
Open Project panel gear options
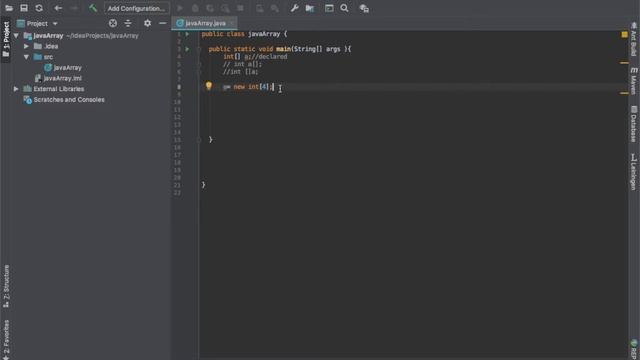coord(147,24)
